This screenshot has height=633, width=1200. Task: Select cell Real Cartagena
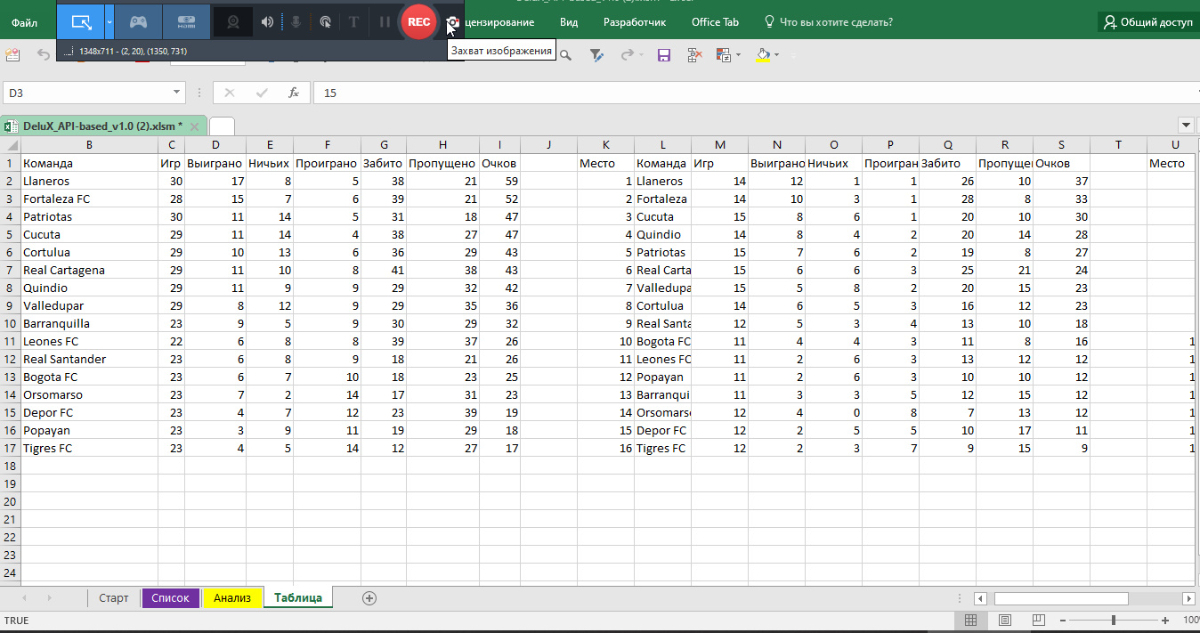coord(88,270)
